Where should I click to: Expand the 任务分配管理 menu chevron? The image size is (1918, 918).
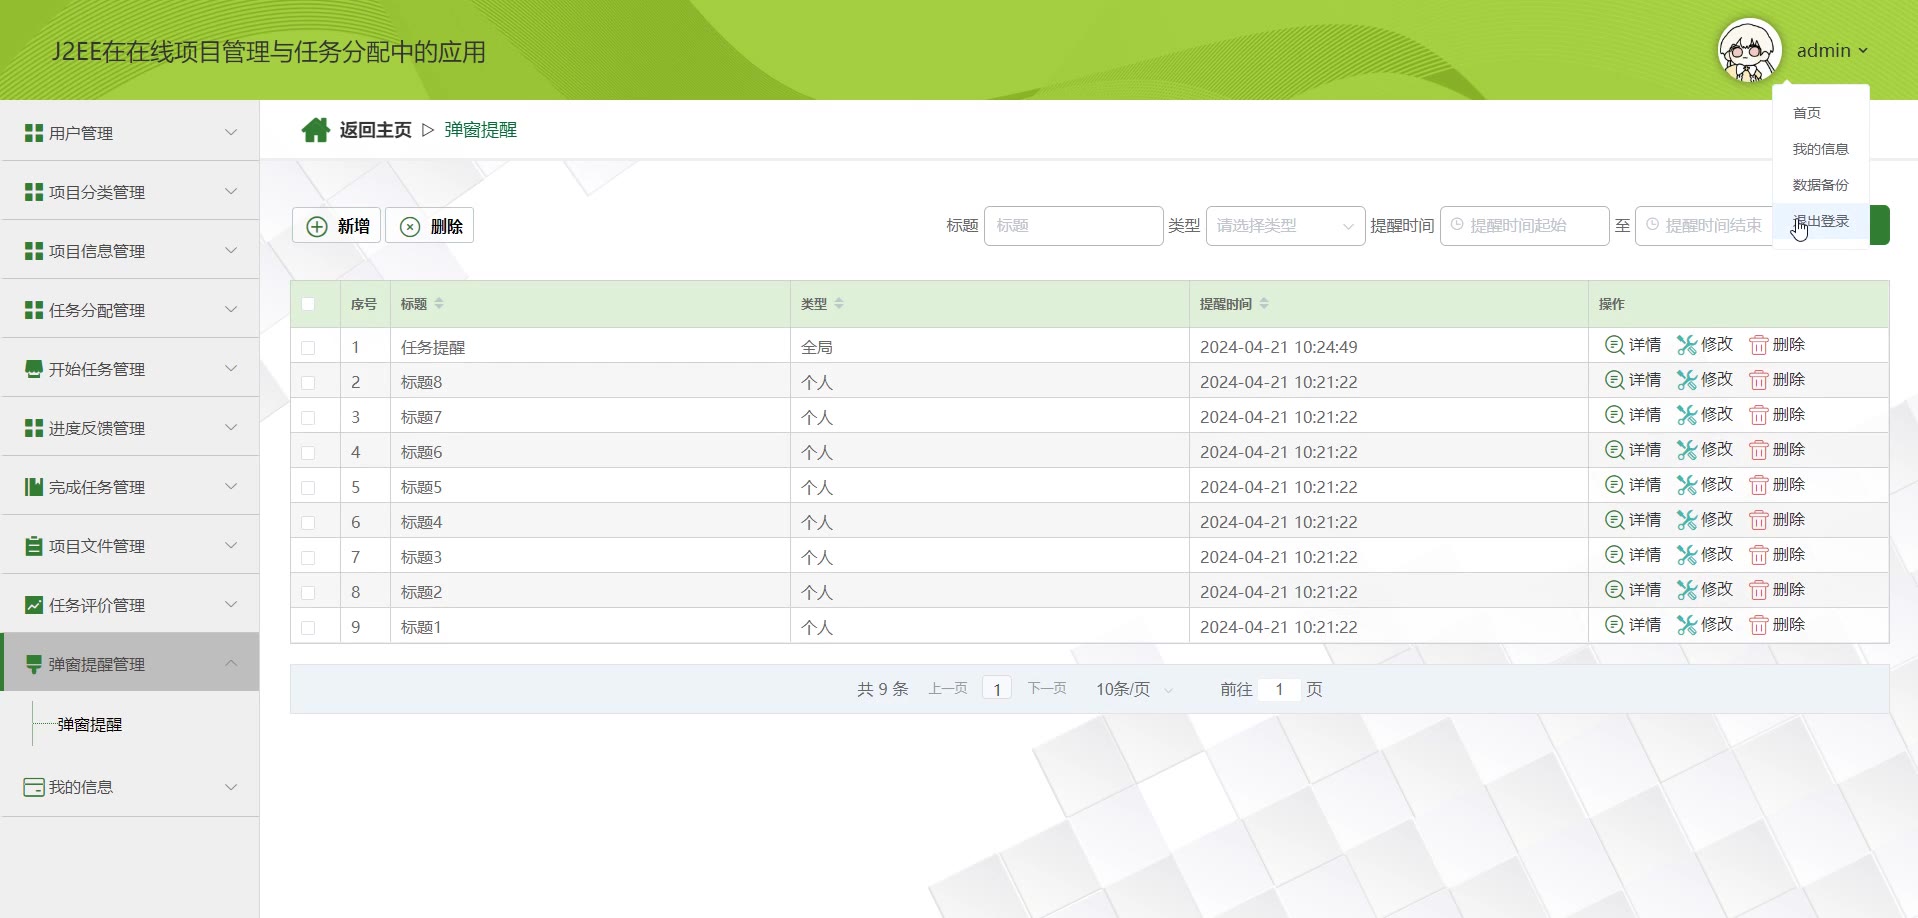pyautogui.click(x=231, y=309)
